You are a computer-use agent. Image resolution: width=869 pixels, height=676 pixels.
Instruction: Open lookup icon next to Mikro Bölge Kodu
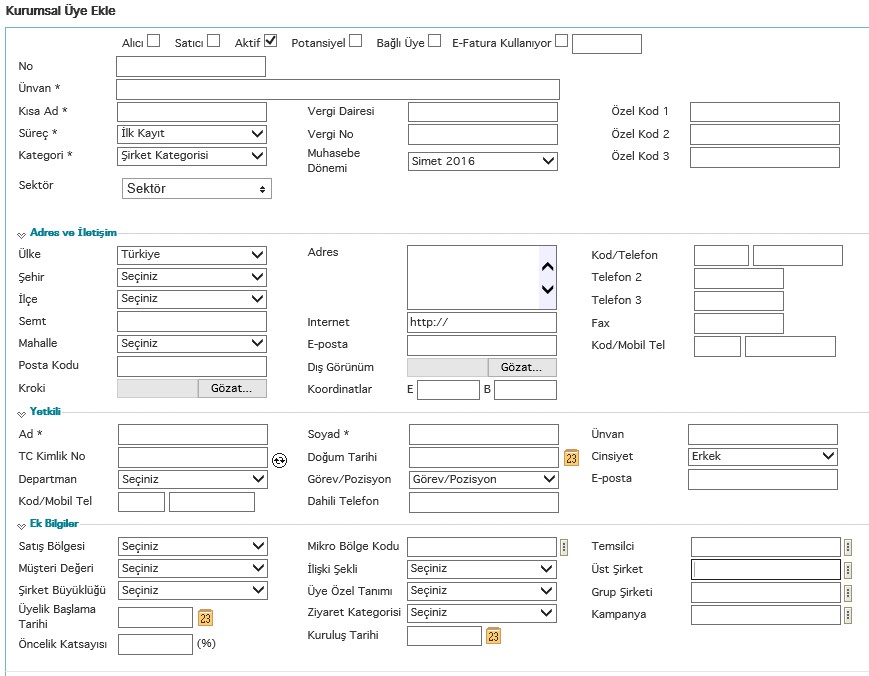coord(564,547)
